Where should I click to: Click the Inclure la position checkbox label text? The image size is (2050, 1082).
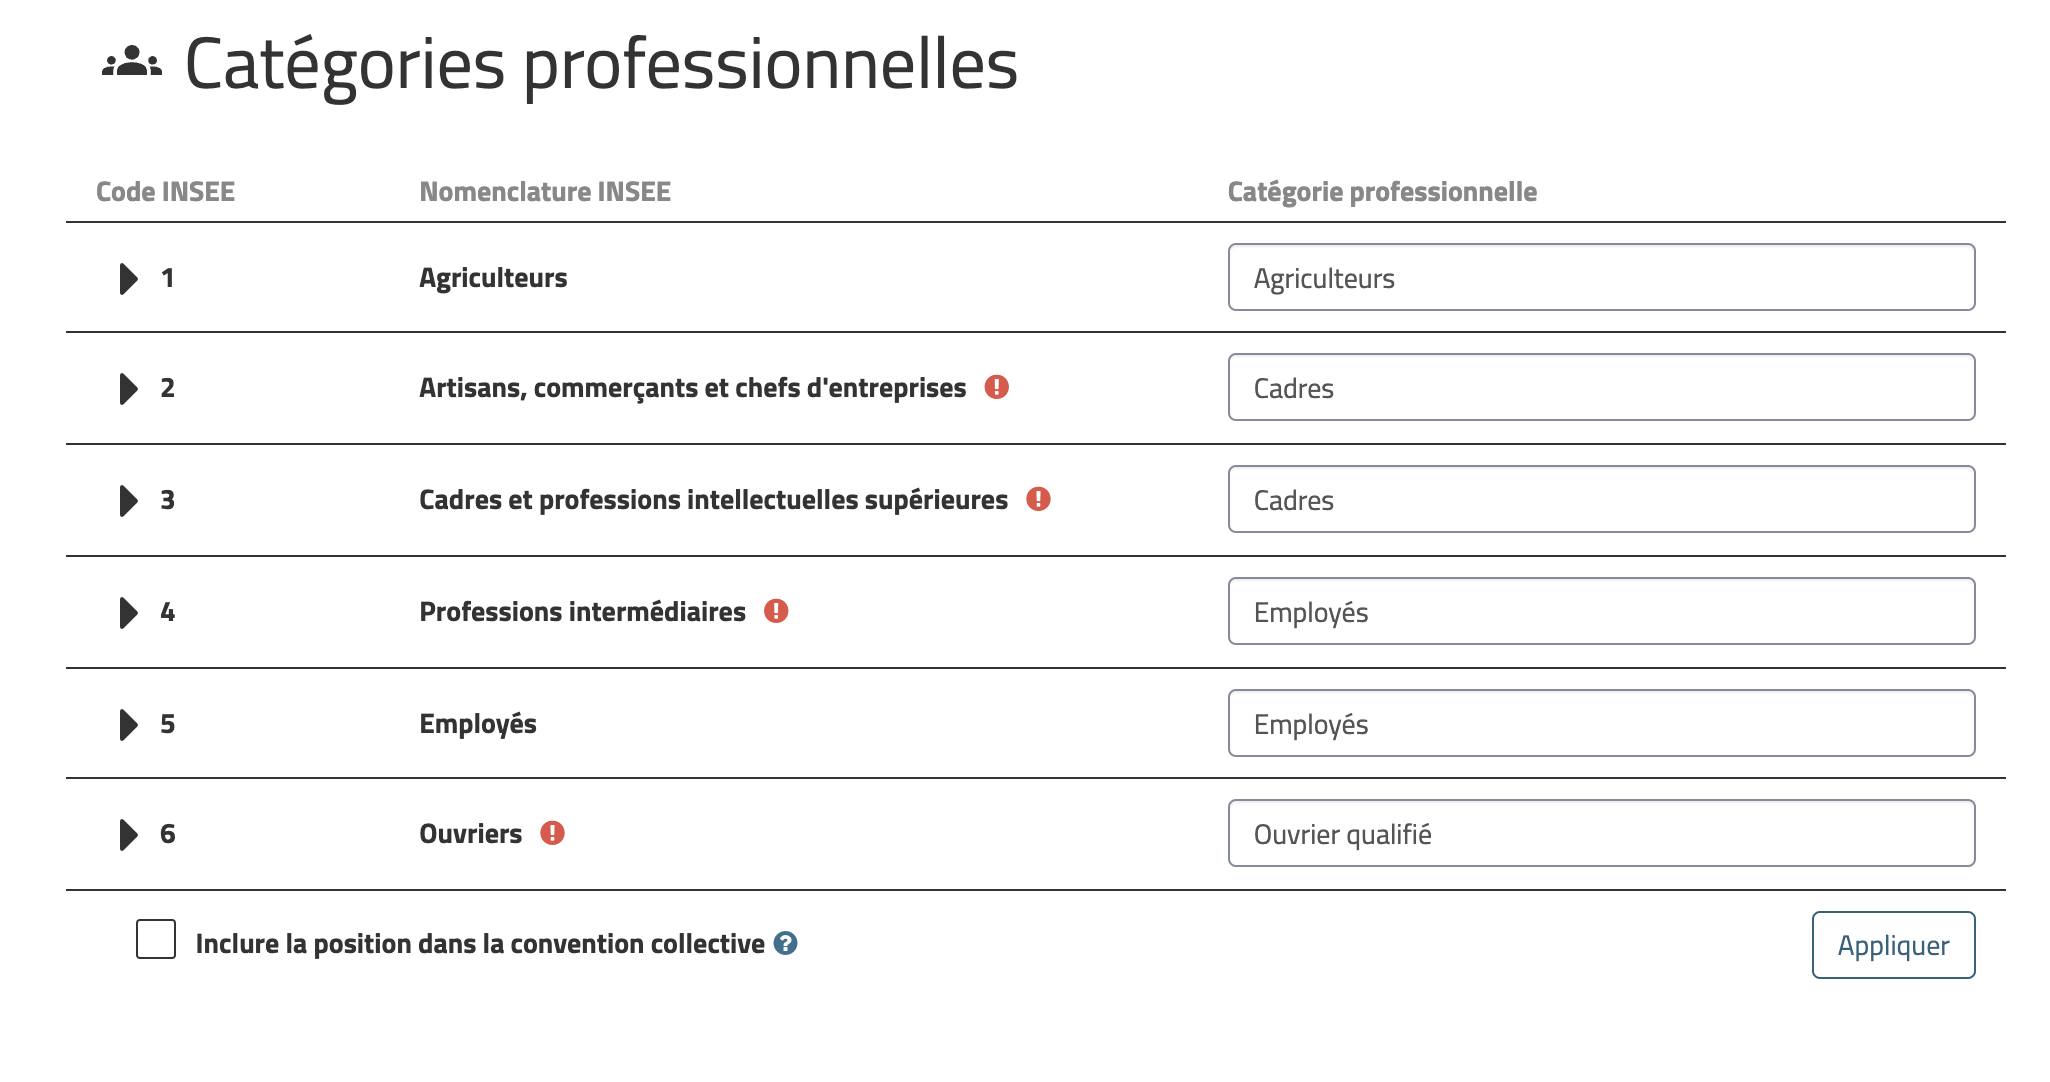click(x=480, y=944)
